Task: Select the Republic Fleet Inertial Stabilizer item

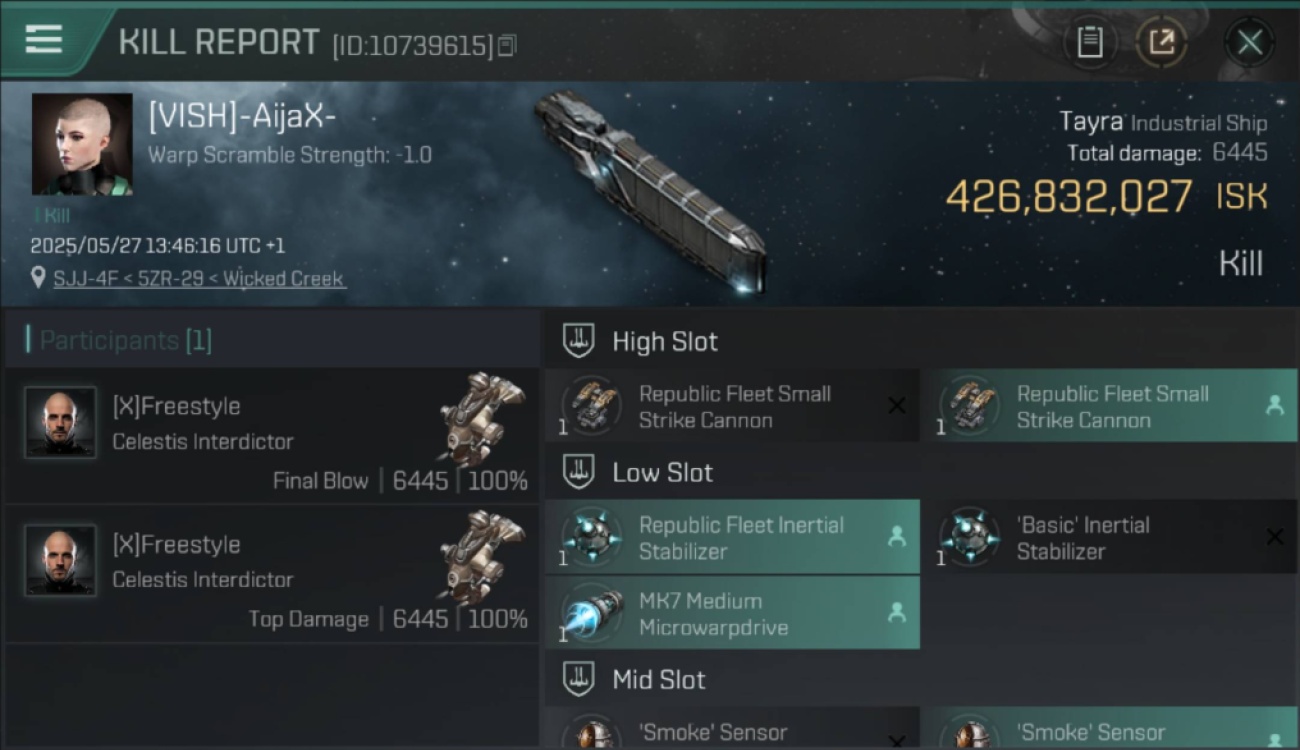Action: point(732,537)
